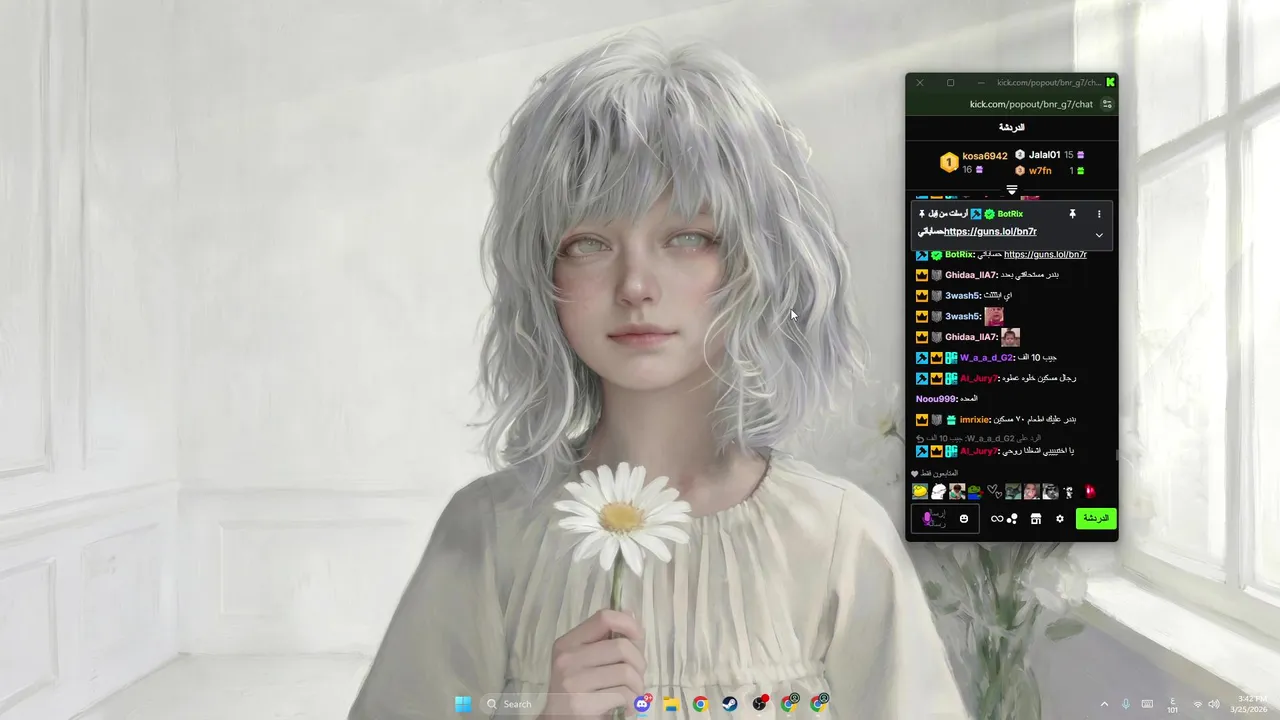Image resolution: width=1280 pixels, height=720 pixels.
Task: Click the gift badge beside imrixie
Action: (x=952, y=420)
